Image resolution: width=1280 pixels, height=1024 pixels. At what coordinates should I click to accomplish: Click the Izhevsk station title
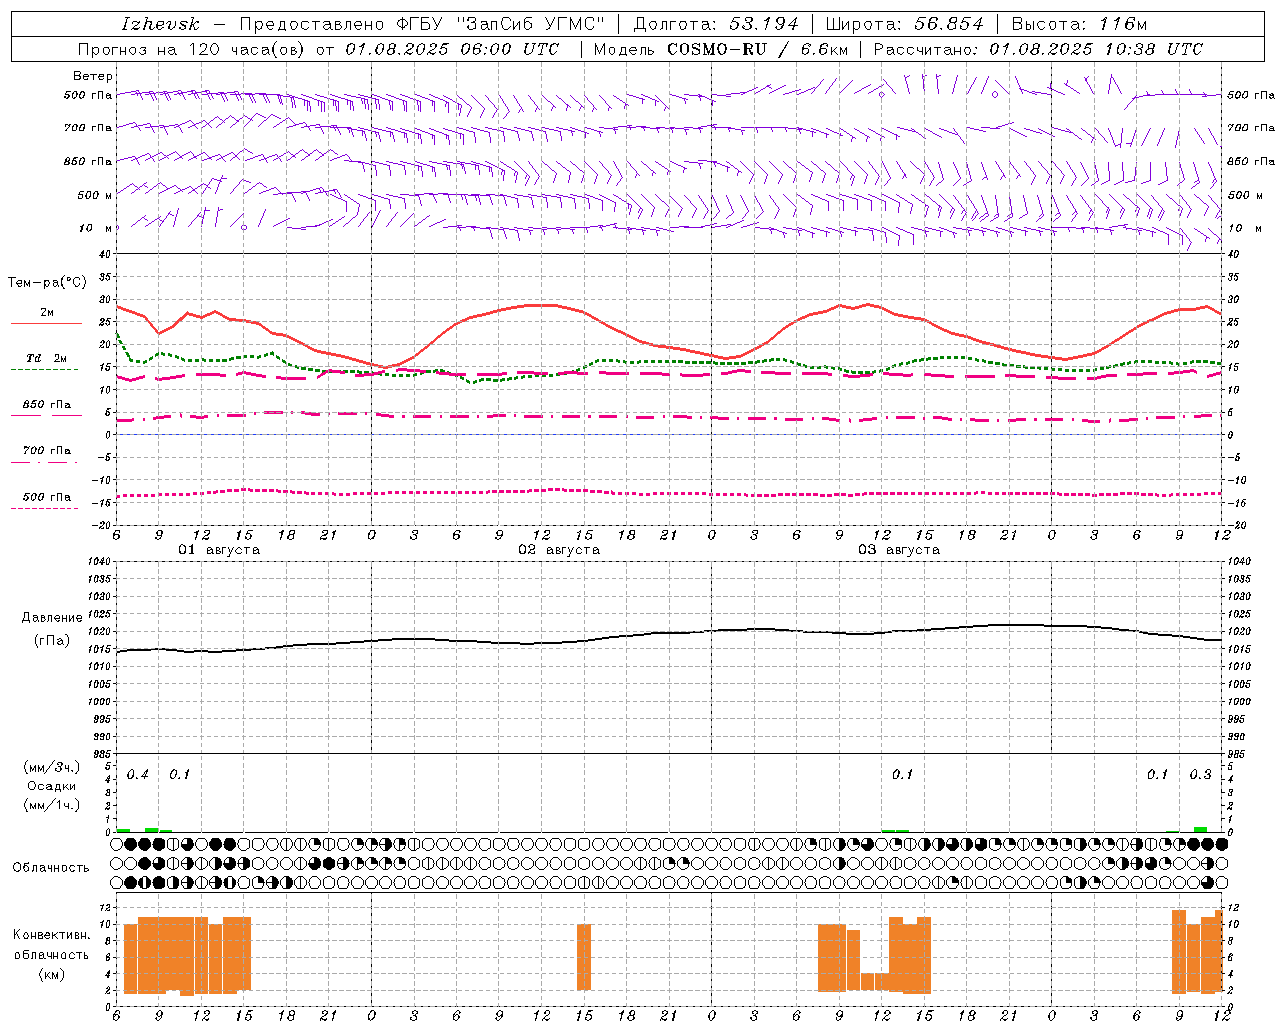pyautogui.click(x=160, y=24)
